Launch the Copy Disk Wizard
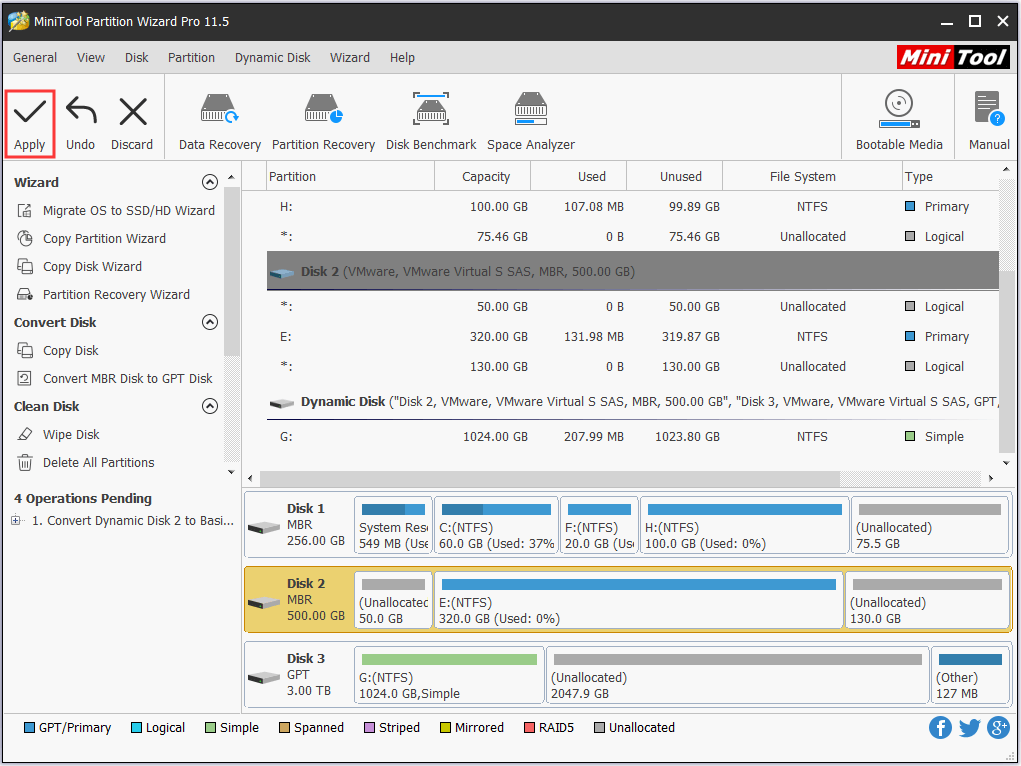1021x766 pixels. 79,266
